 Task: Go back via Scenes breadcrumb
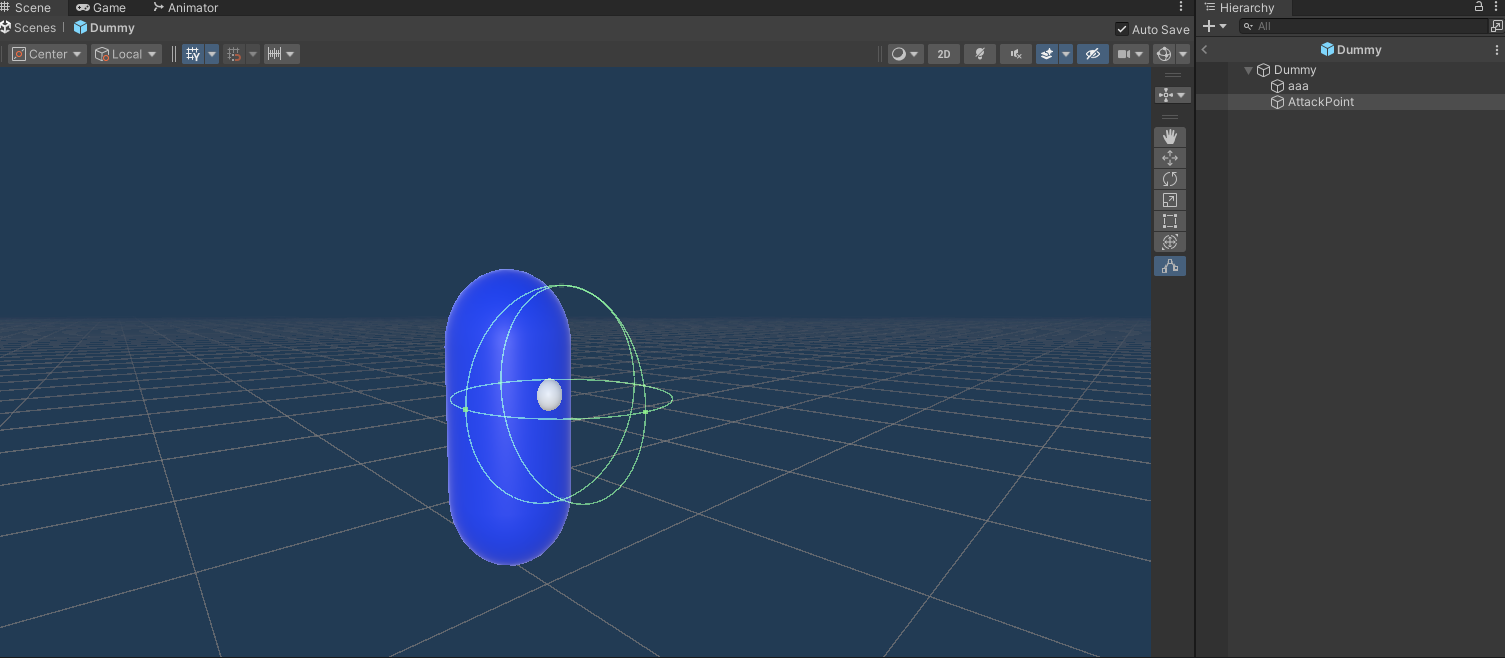tap(28, 28)
